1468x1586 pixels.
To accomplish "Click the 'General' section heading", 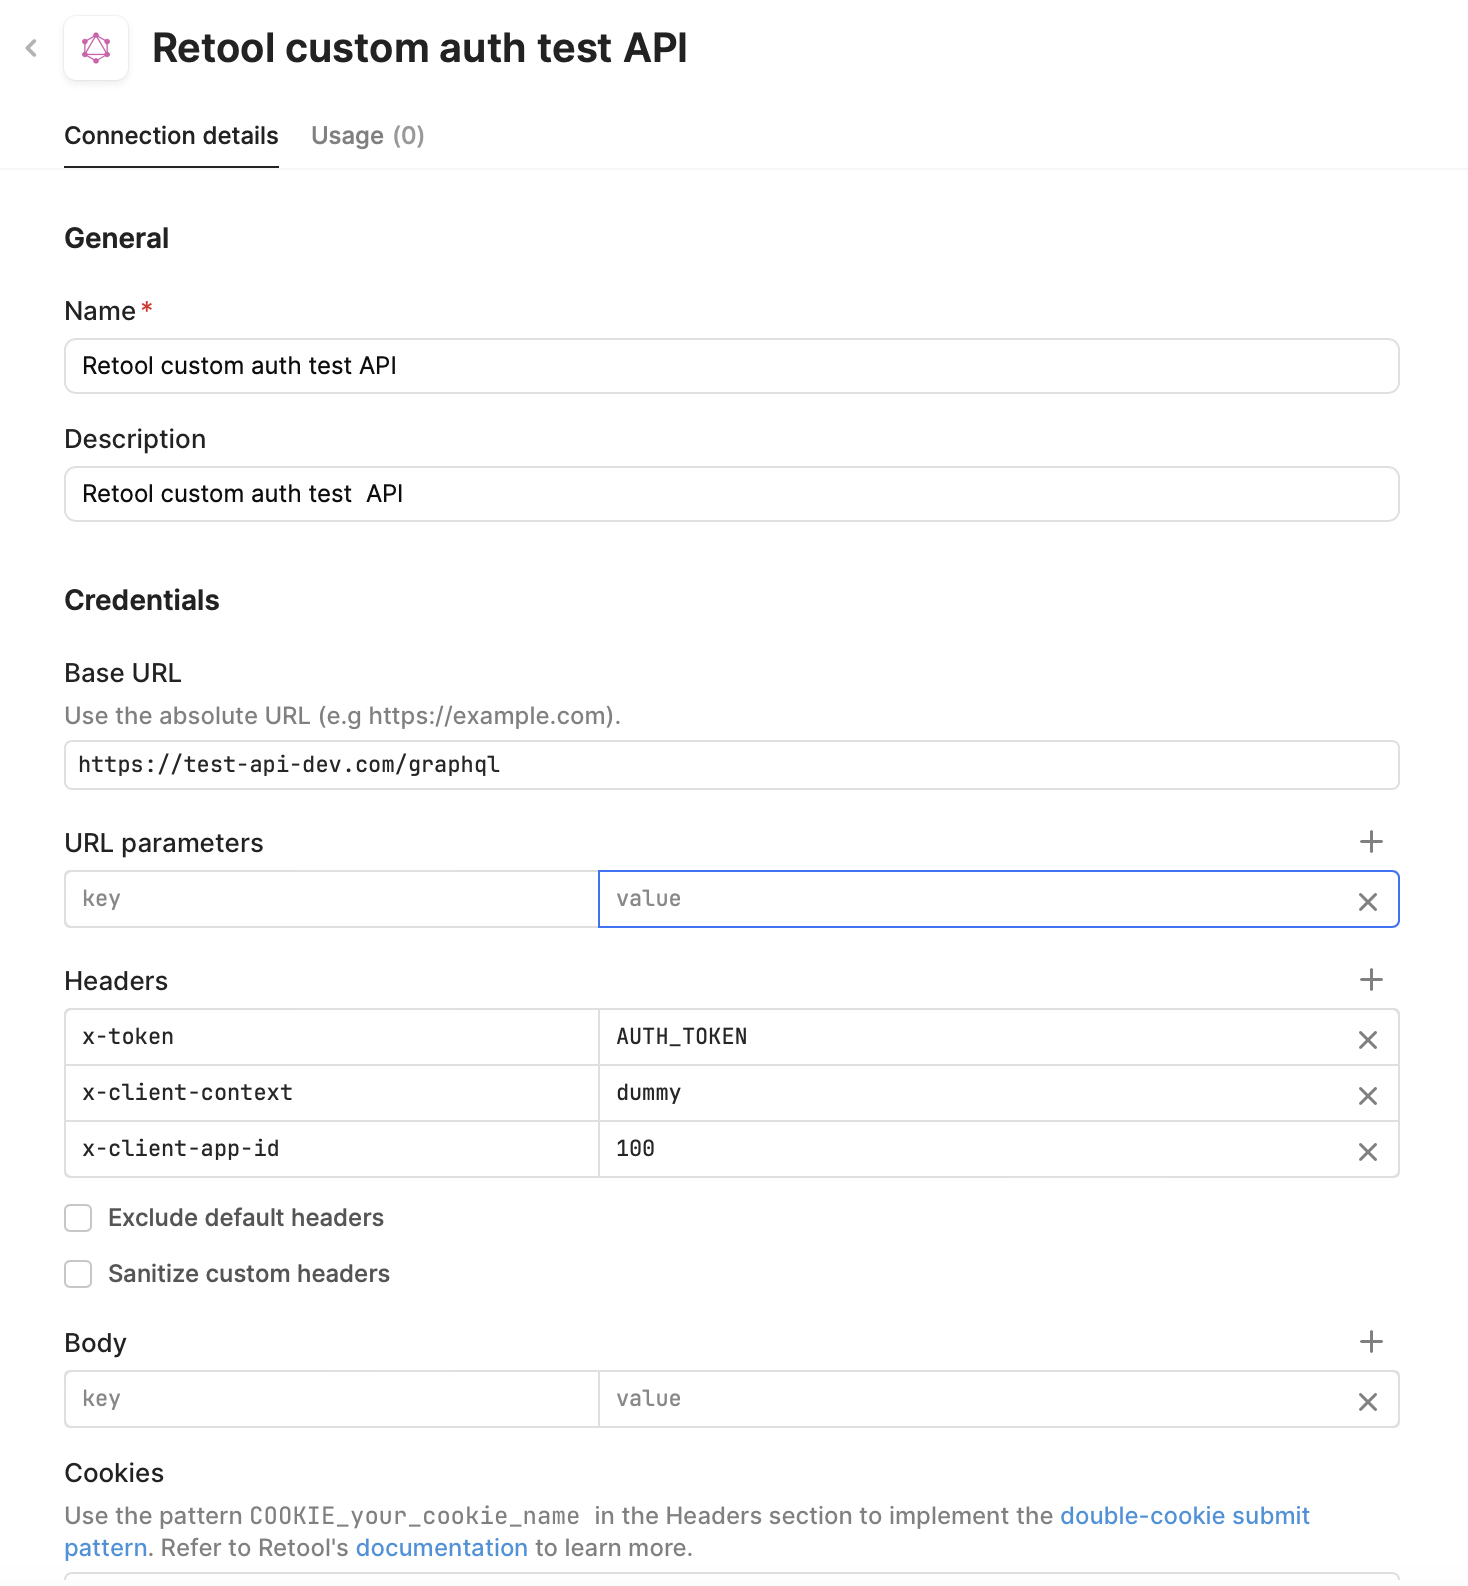I will (x=117, y=238).
